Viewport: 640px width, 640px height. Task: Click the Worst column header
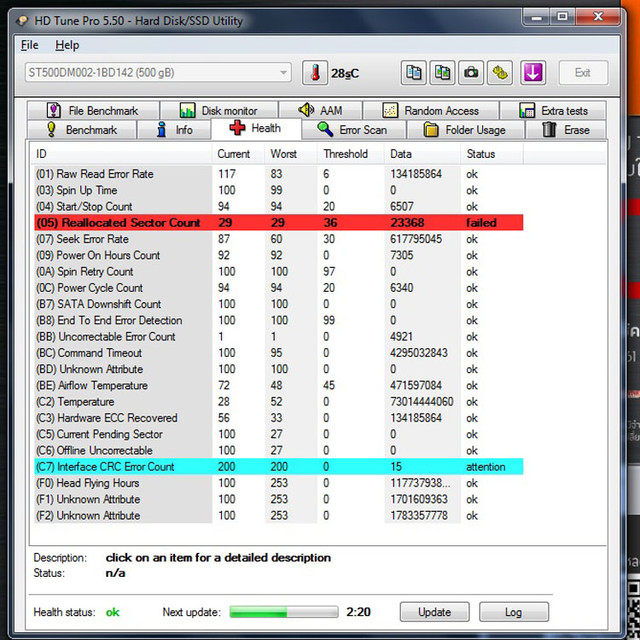(291, 154)
